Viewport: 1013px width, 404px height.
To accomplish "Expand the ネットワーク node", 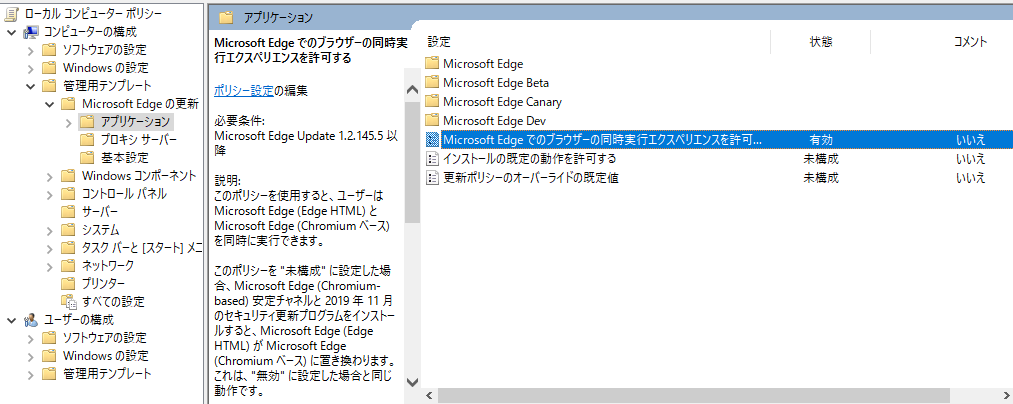I will 50,266.
